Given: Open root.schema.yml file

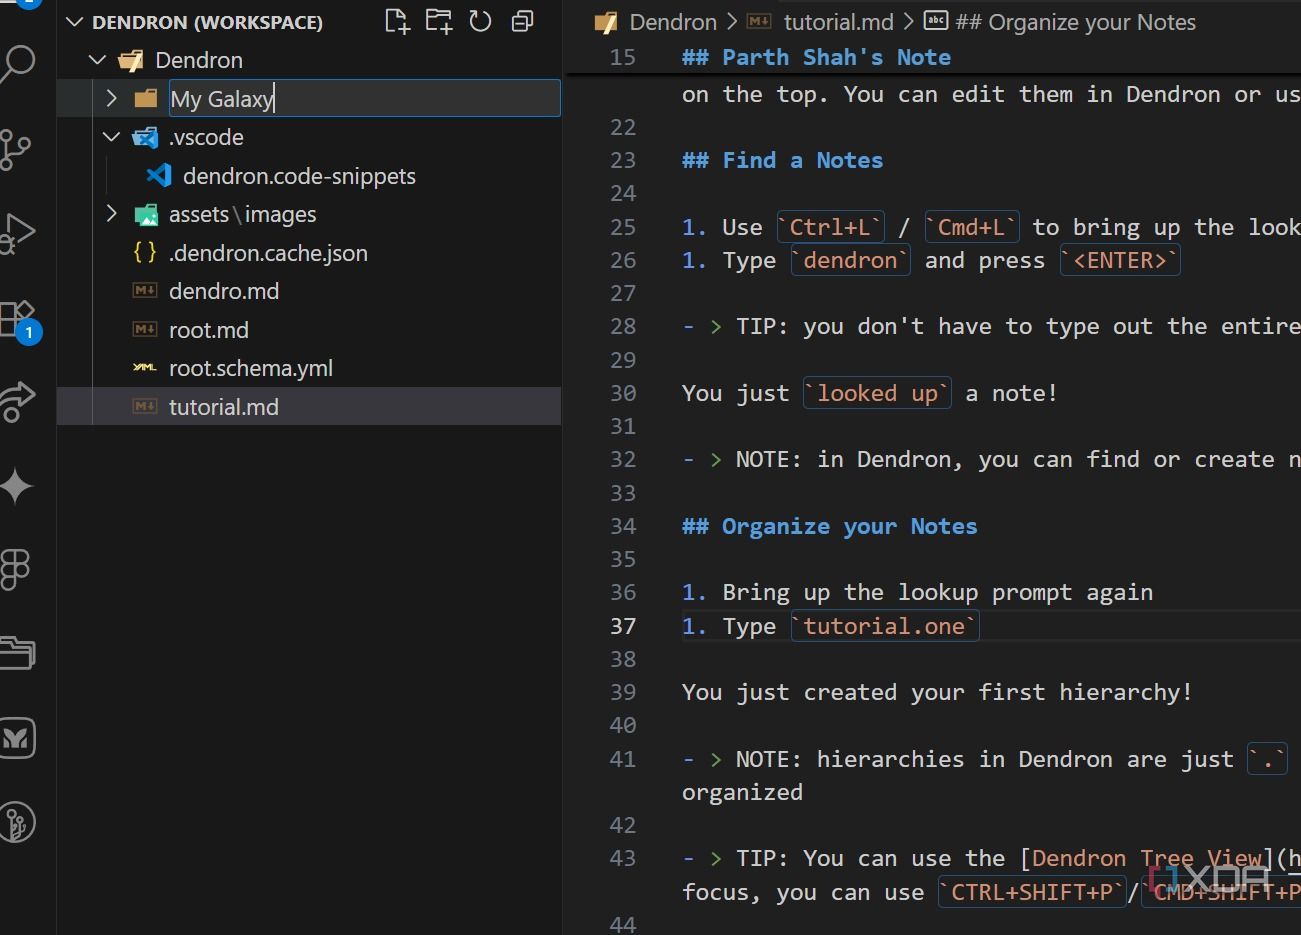Looking at the screenshot, I should click(x=251, y=368).
